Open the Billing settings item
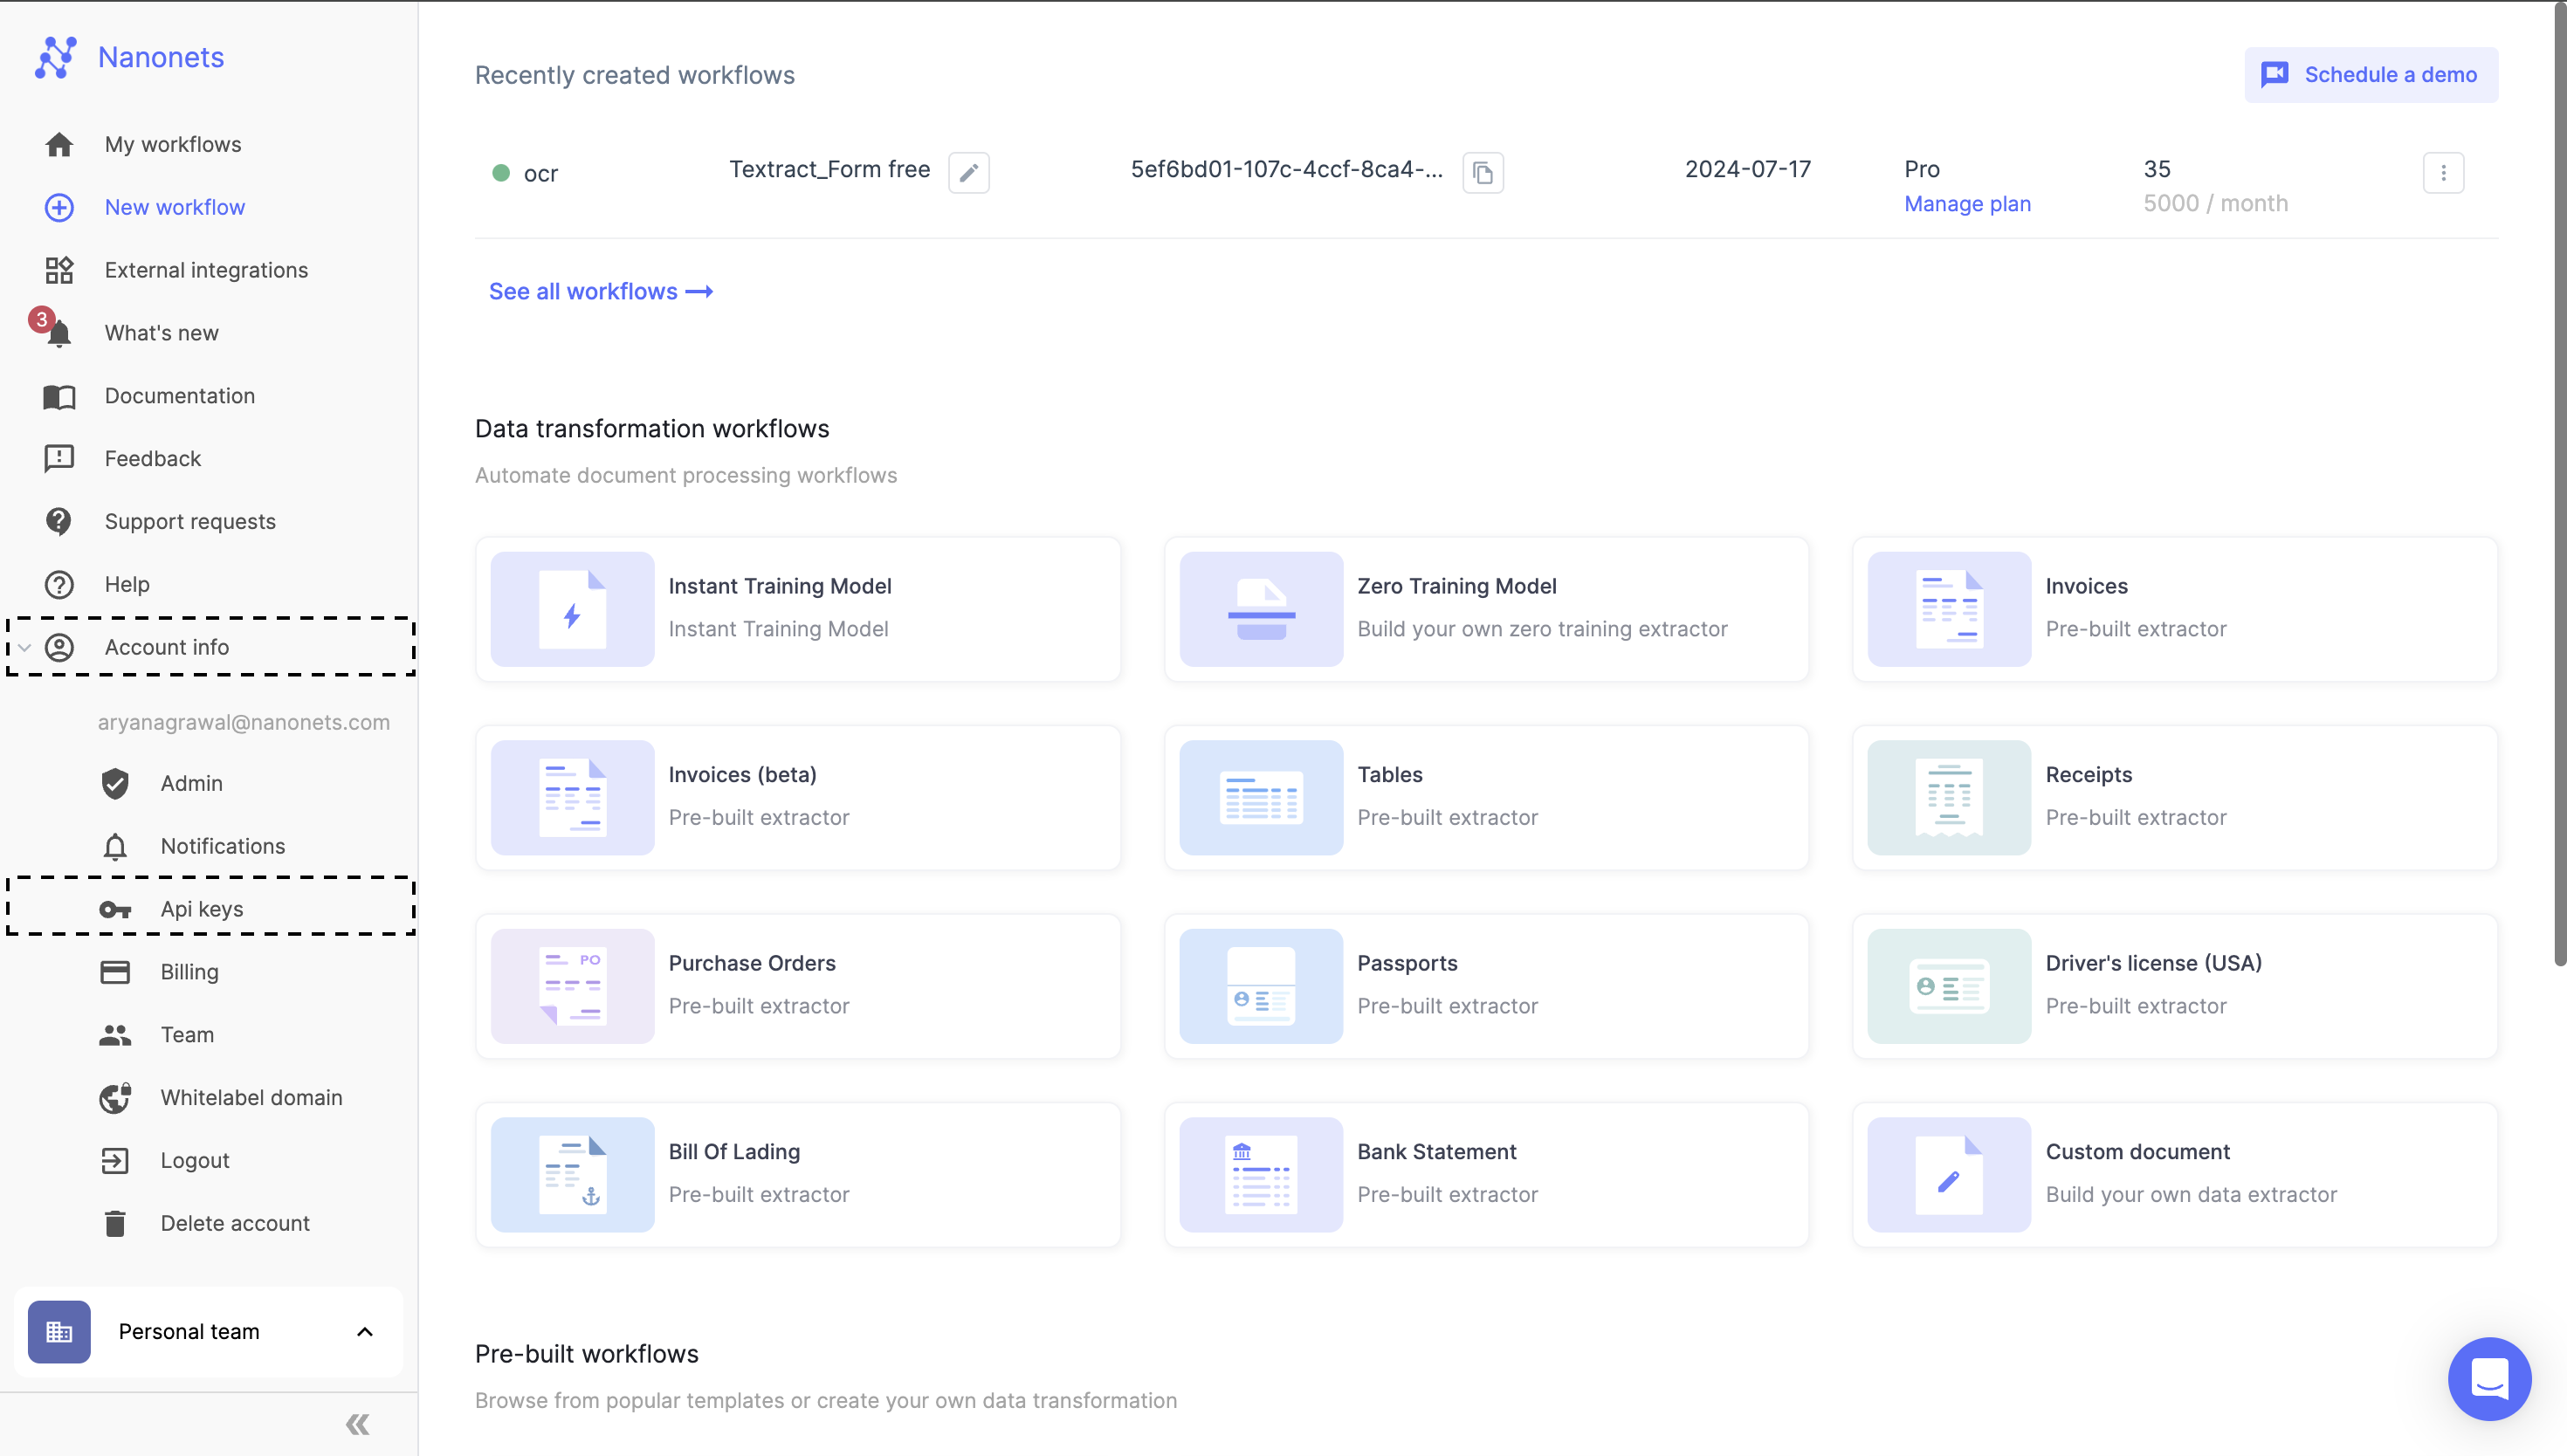Image resolution: width=2567 pixels, height=1456 pixels. 189,972
